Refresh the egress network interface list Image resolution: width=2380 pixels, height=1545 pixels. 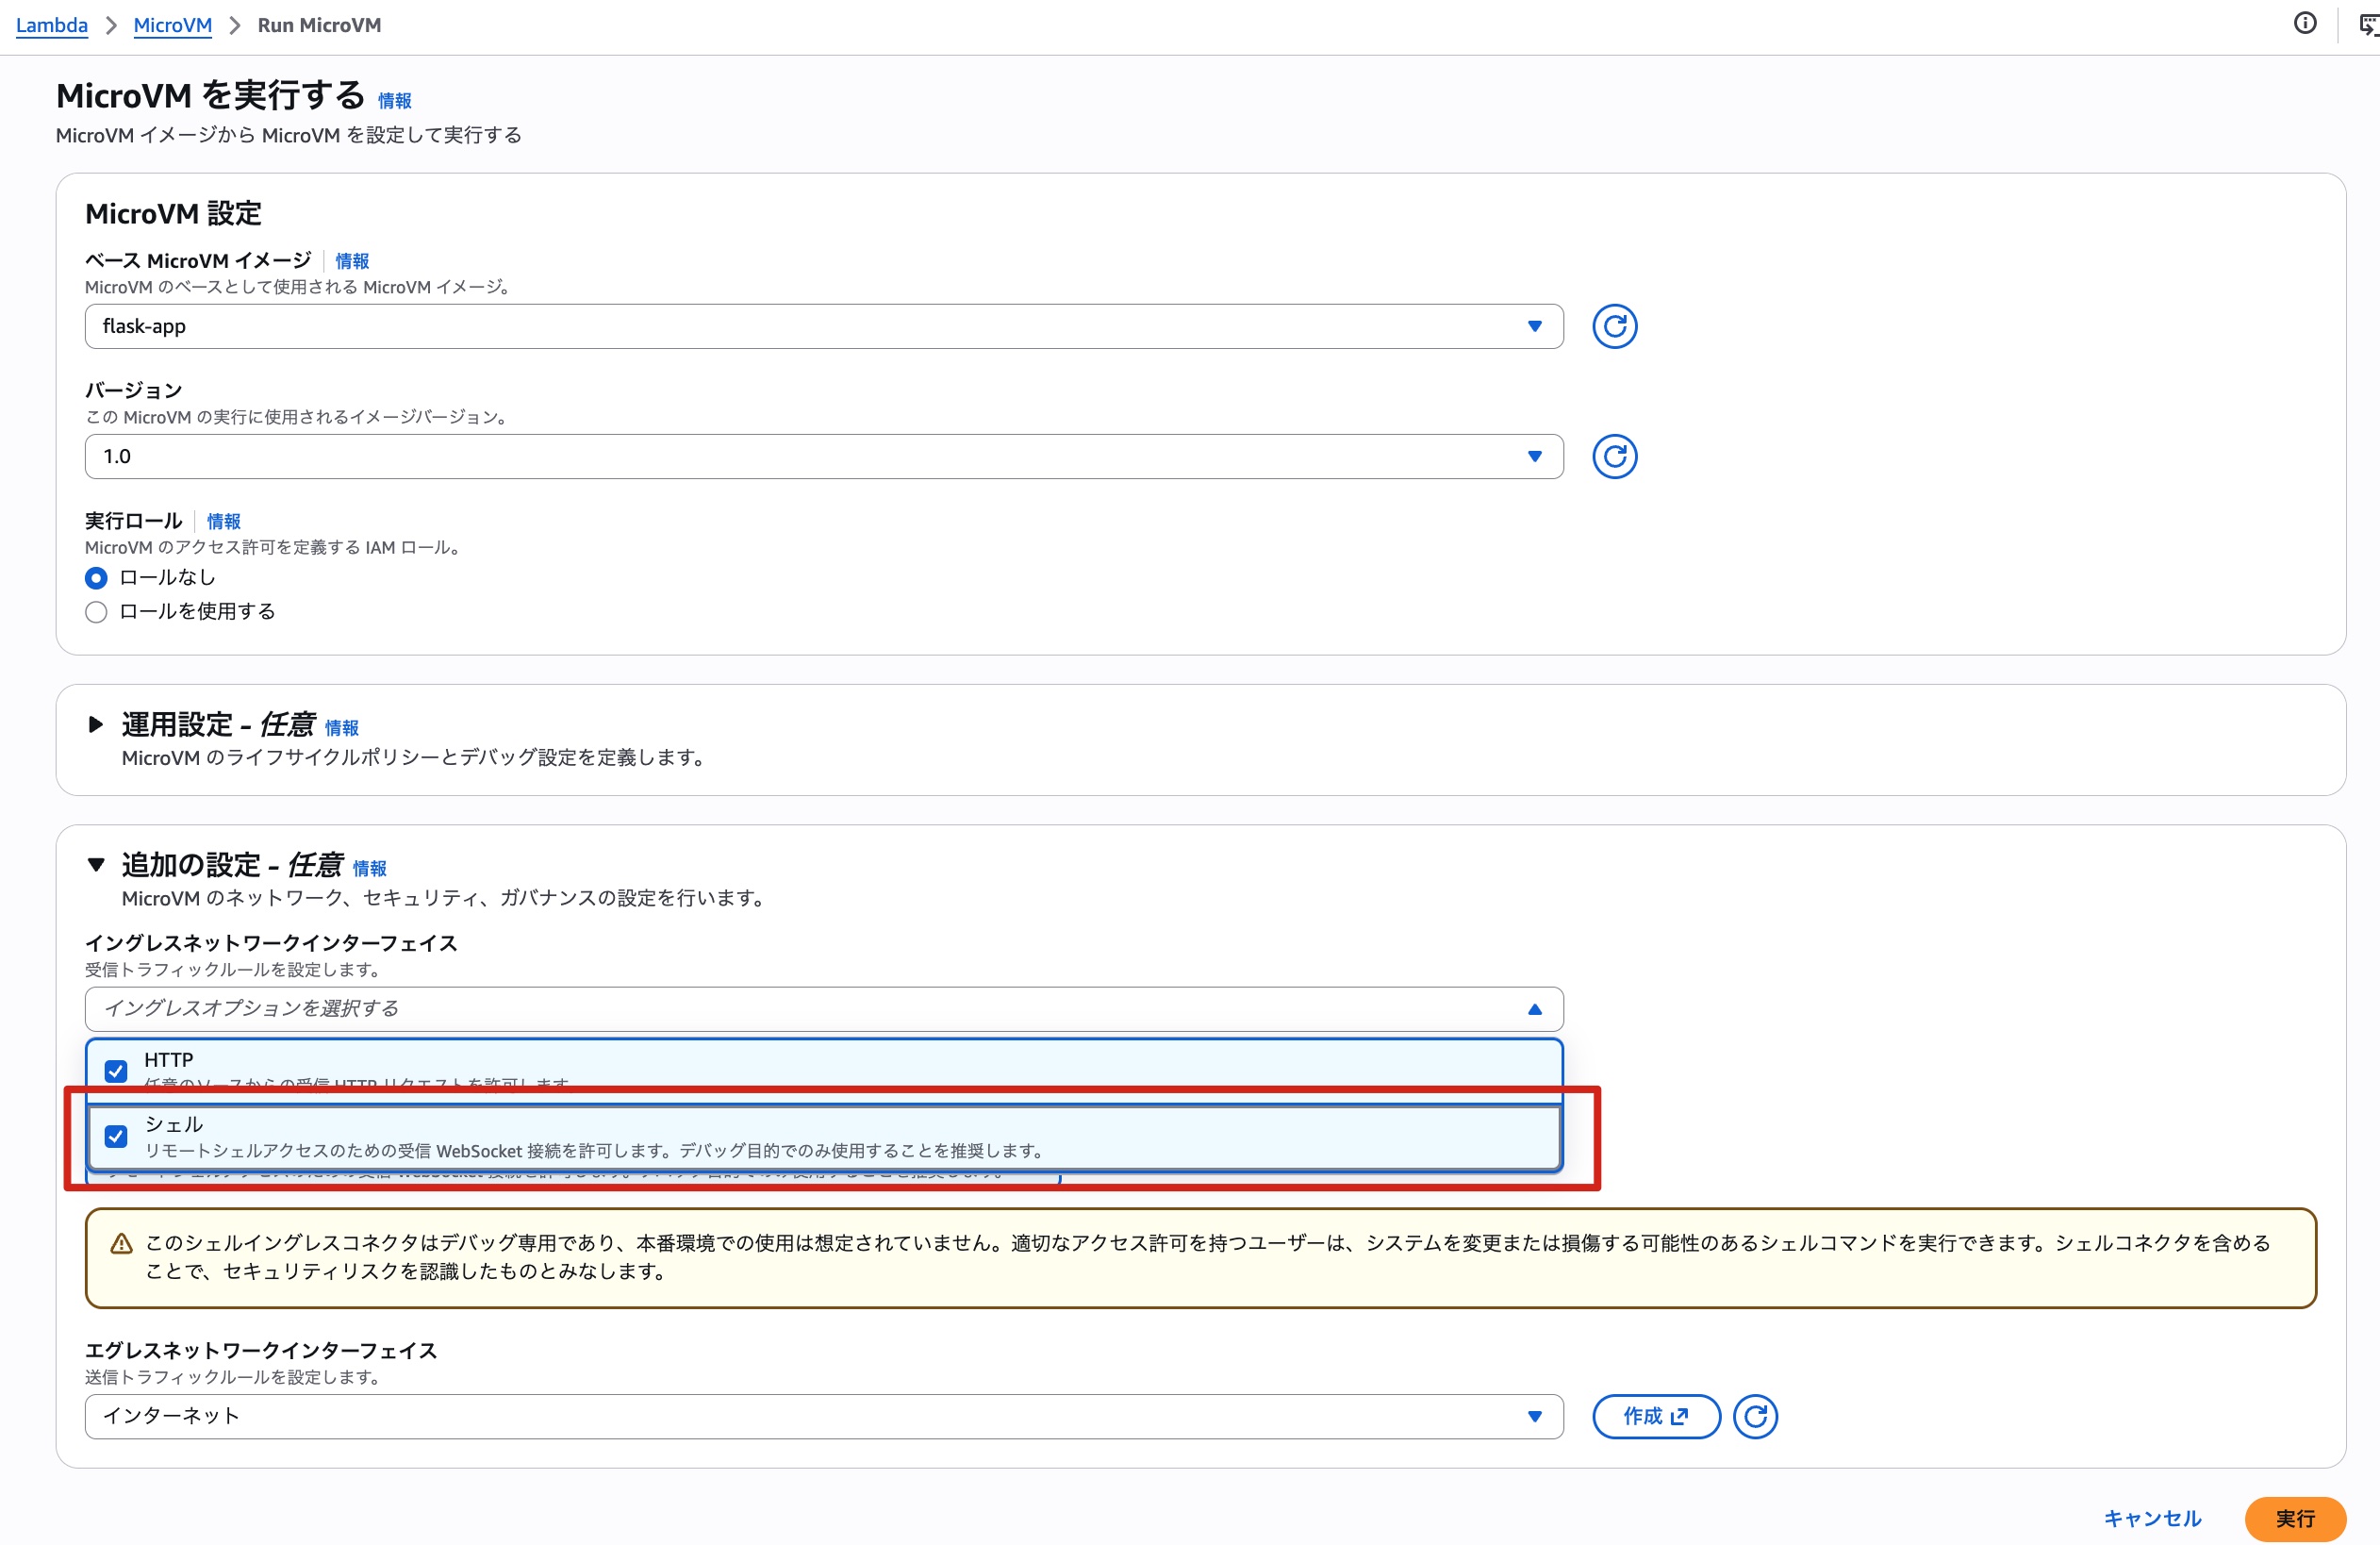pyautogui.click(x=1754, y=1417)
